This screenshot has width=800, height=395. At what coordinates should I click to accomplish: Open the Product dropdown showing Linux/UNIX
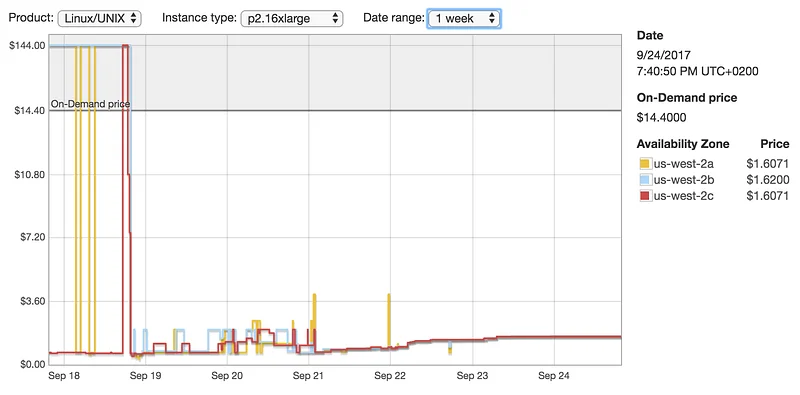pos(99,18)
